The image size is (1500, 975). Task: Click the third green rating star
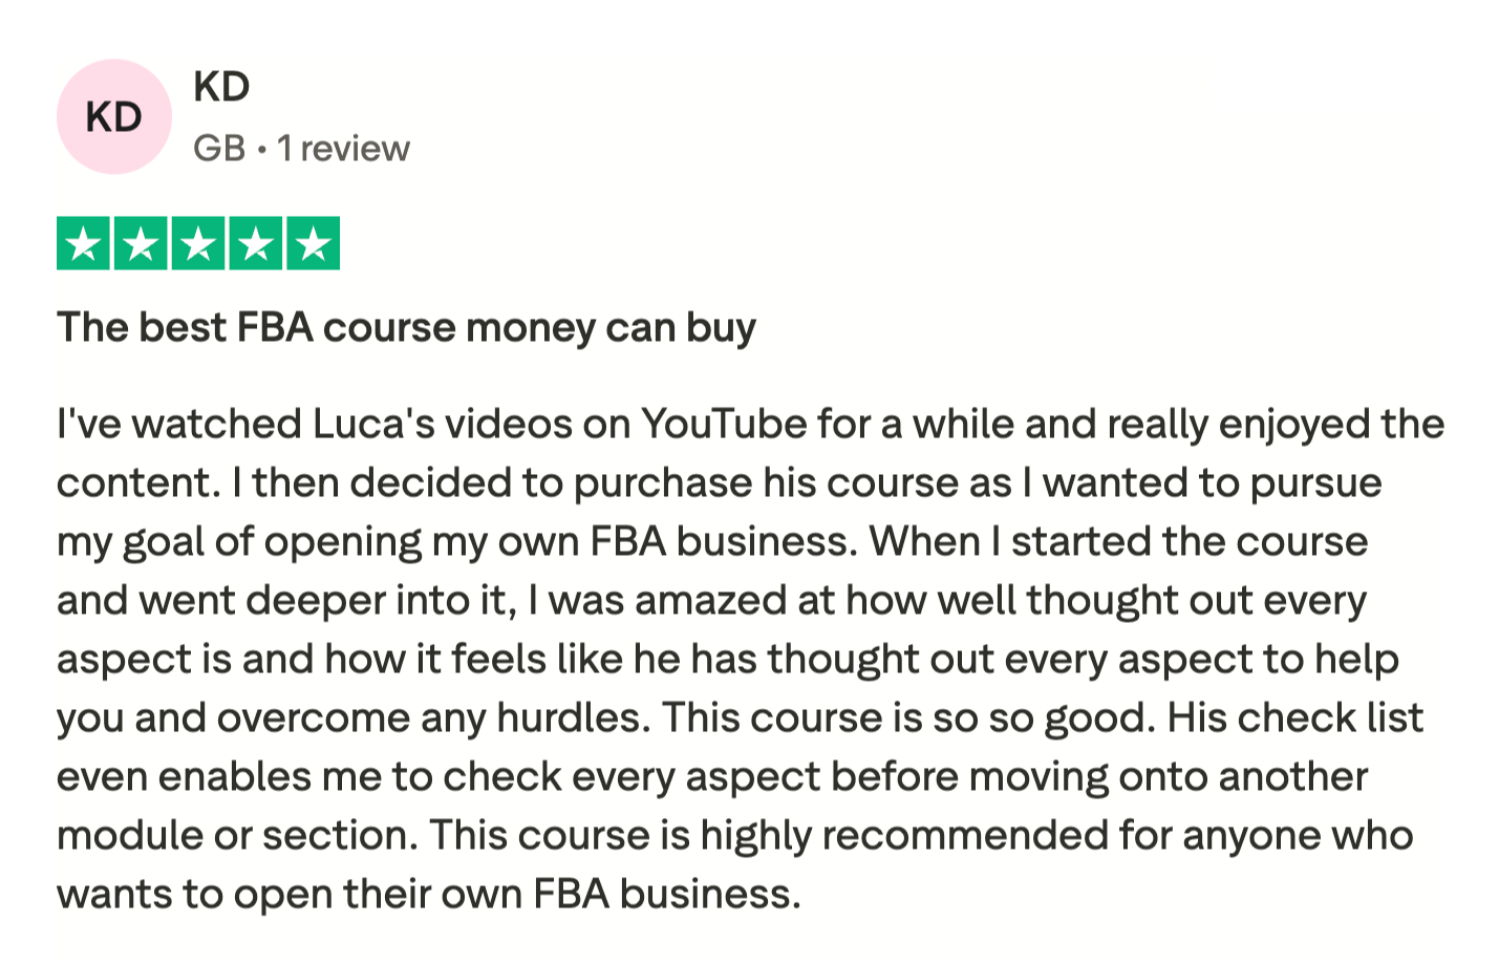click(198, 243)
